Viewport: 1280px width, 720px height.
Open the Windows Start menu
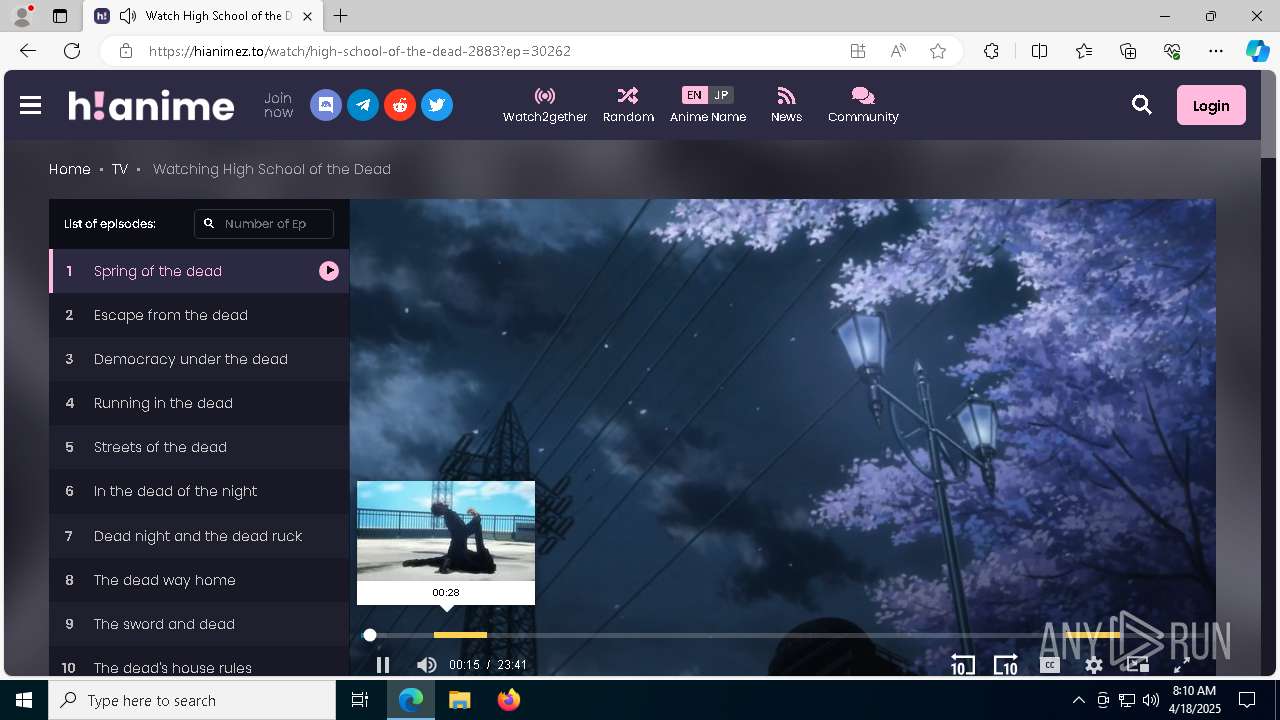(x=24, y=700)
